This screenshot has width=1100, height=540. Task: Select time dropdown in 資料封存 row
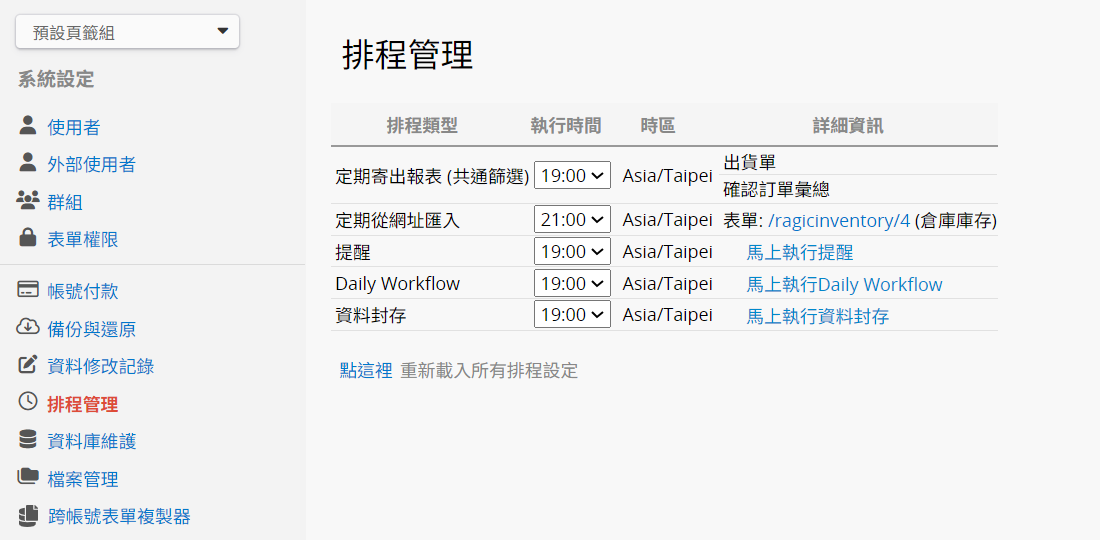572,315
